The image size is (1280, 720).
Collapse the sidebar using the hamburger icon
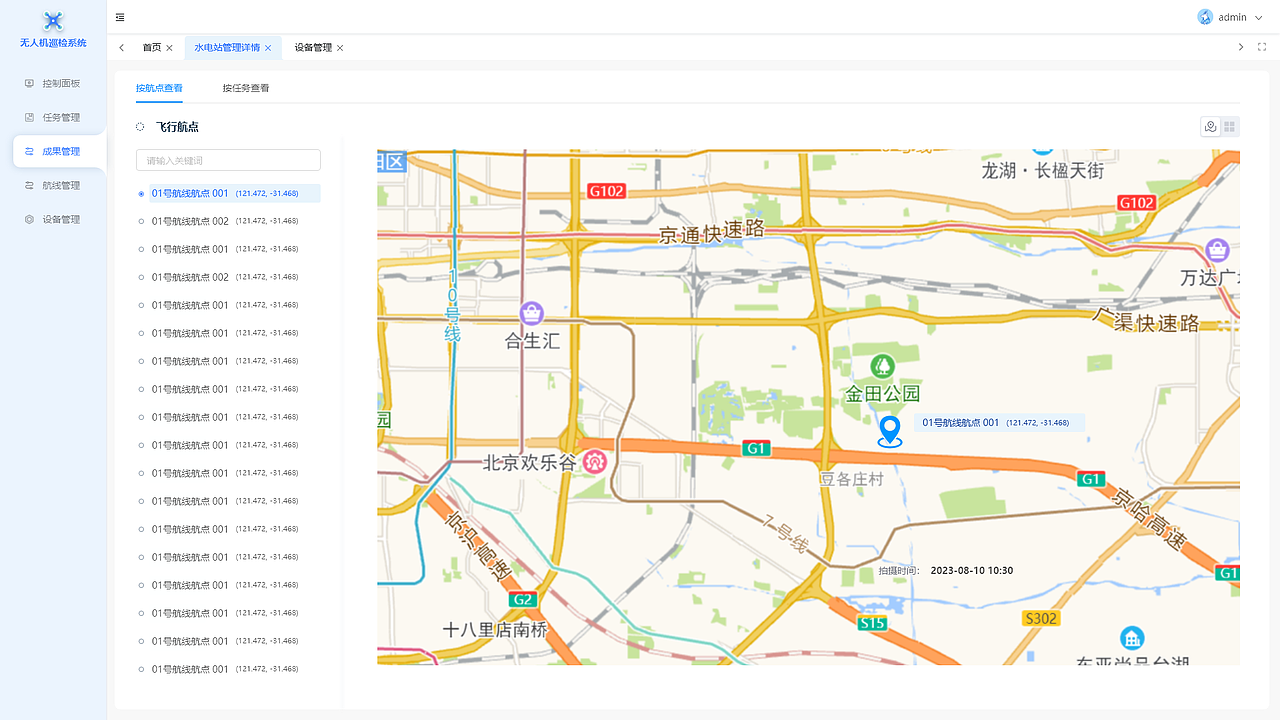(x=119, y=17)
